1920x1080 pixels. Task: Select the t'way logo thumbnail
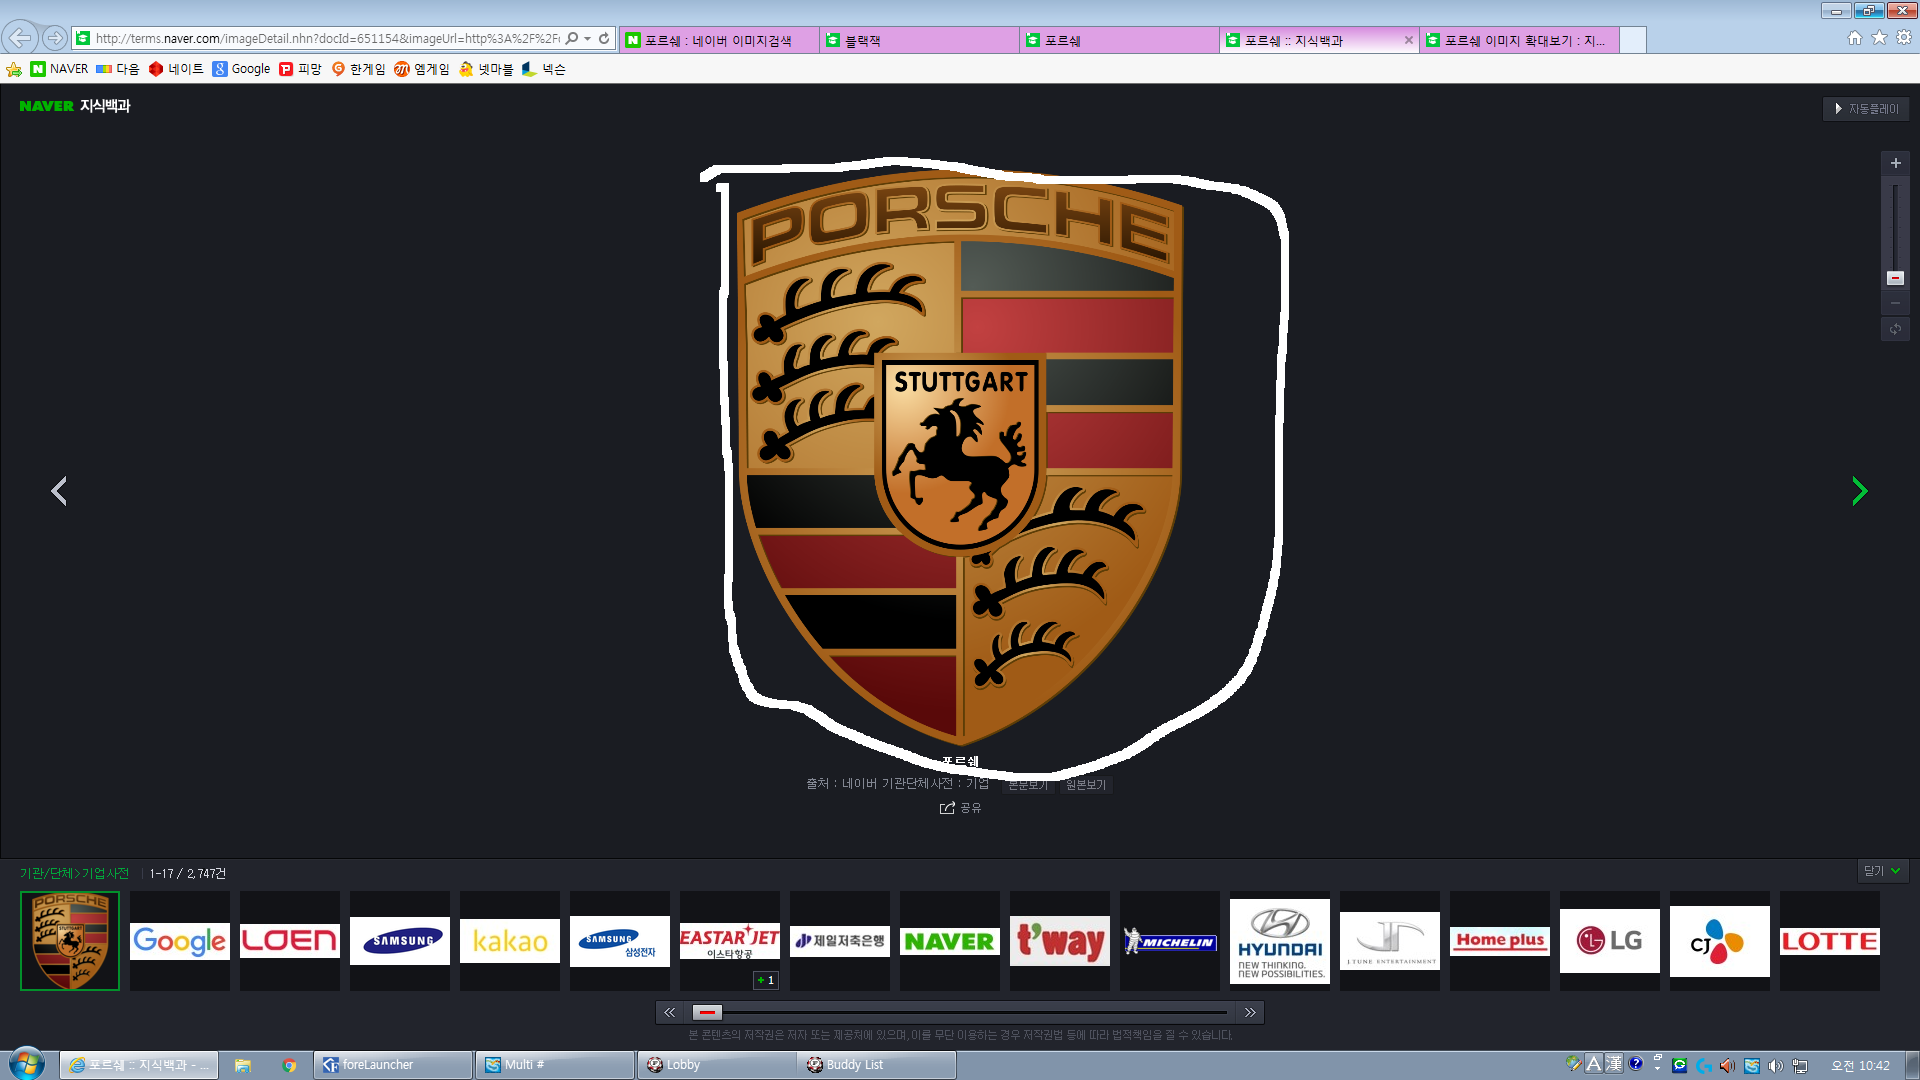(1060, 941)
